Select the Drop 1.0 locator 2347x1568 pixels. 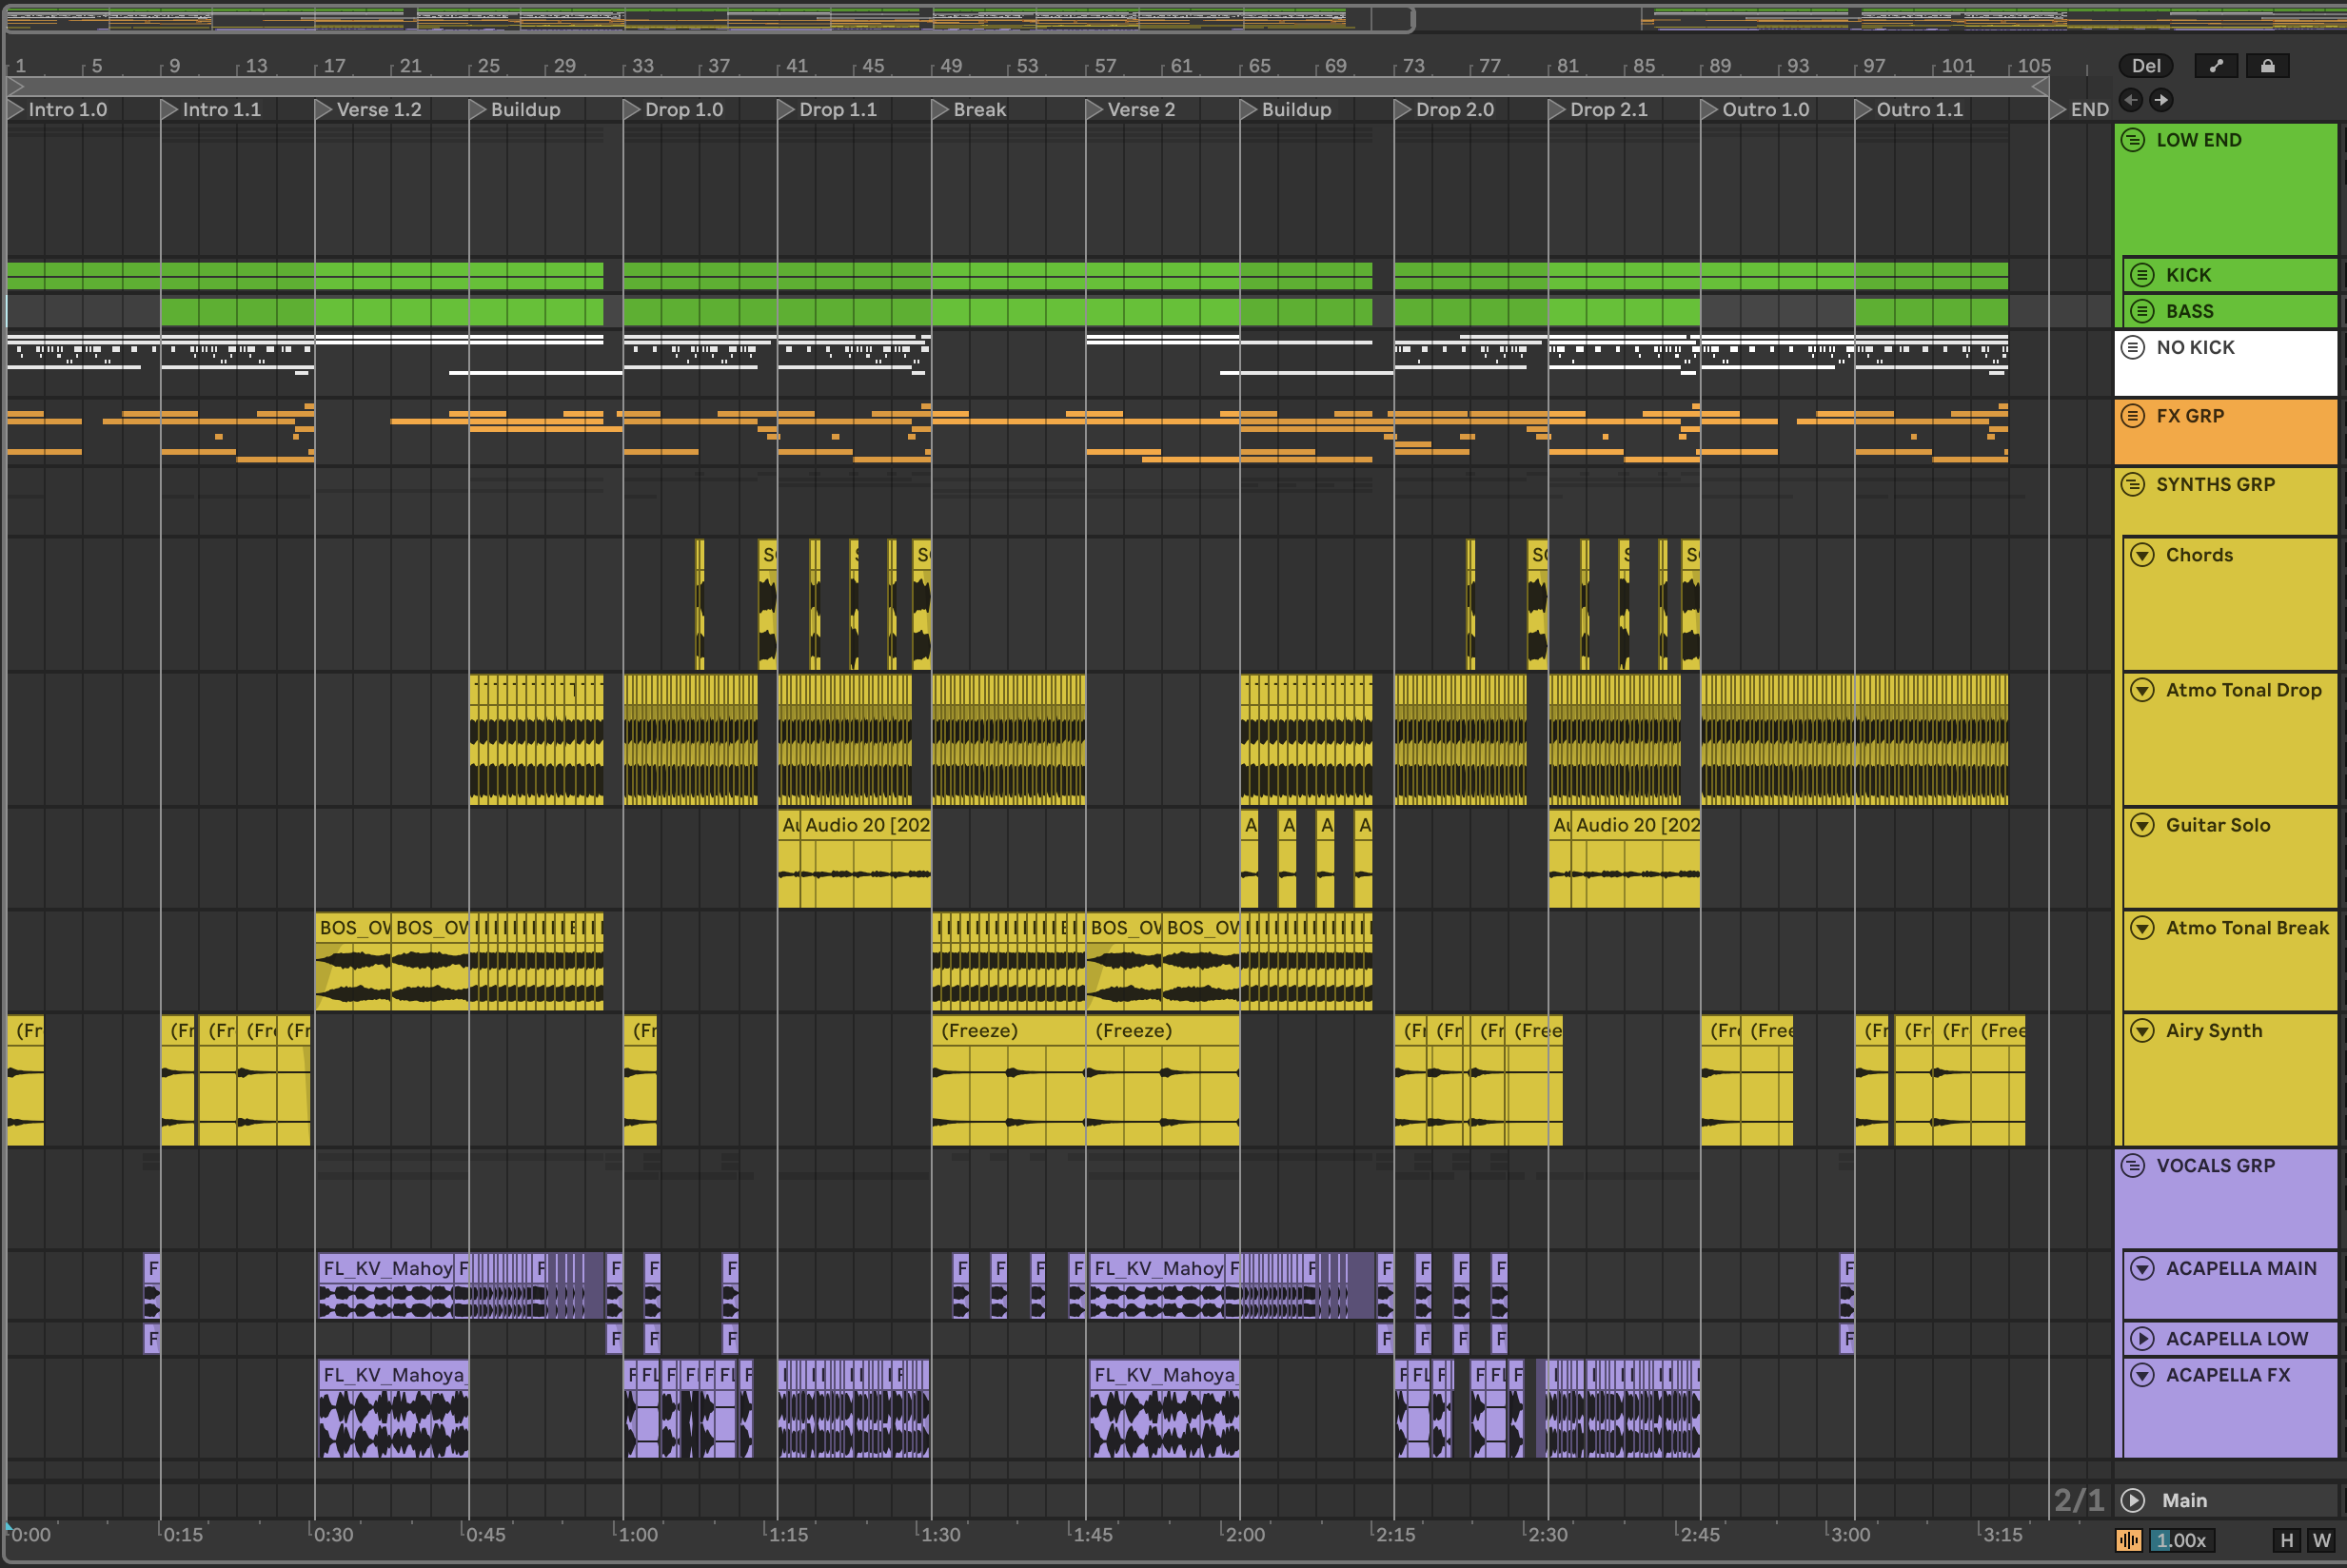click(682, 110)
